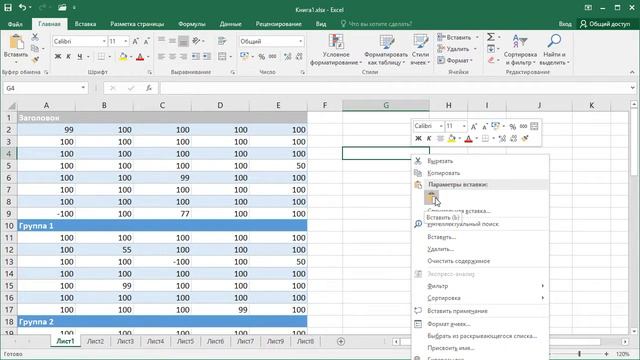The height and width of the screenshot is (360, 640).
Task: Switch to sheet Лист2
Action: [96, 341]
